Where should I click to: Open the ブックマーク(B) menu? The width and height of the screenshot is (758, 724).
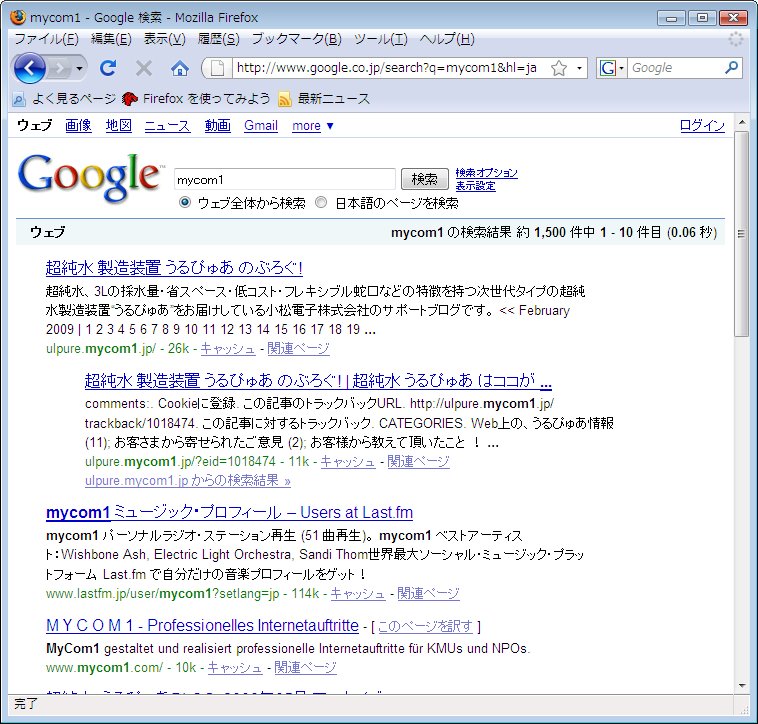coord(297,39)
